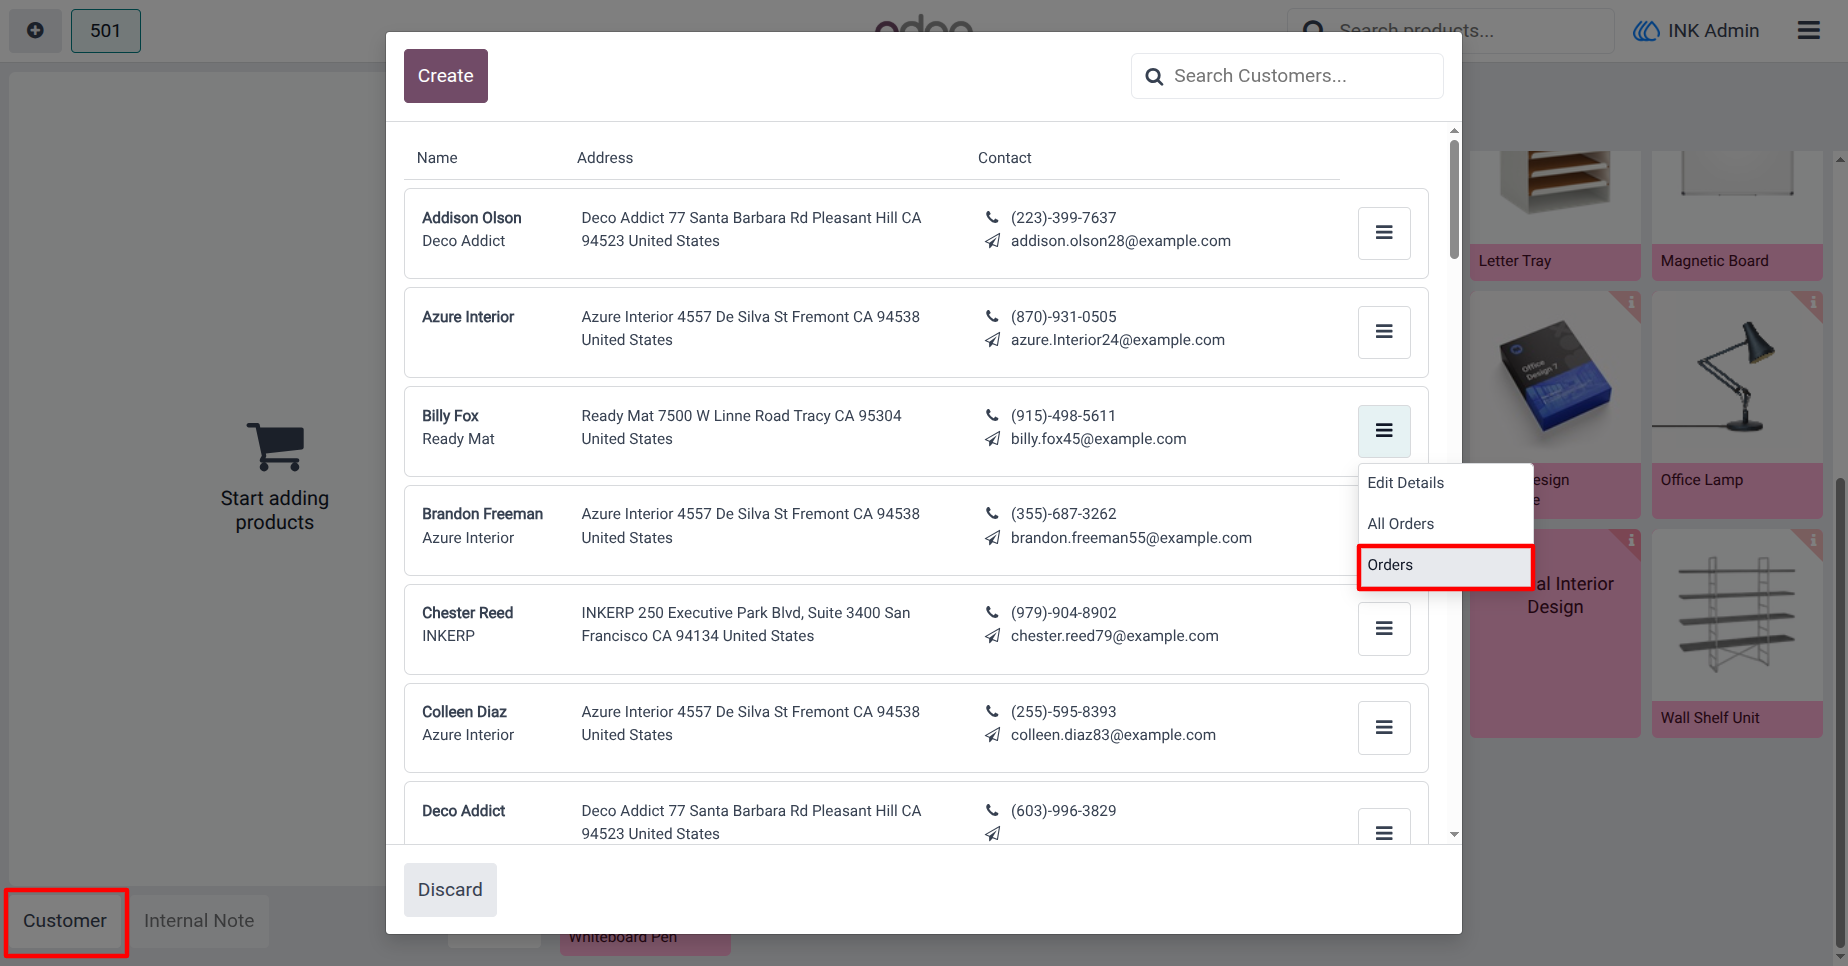Select the Wall Shelf Unit product tile

coord(1737,634)
